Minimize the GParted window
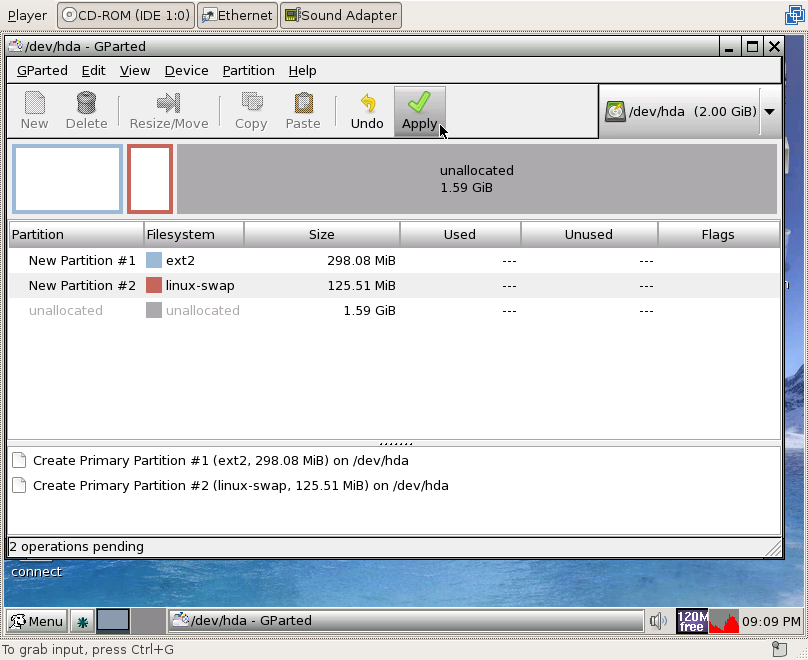Screen dimensions: 808x660 729,46
